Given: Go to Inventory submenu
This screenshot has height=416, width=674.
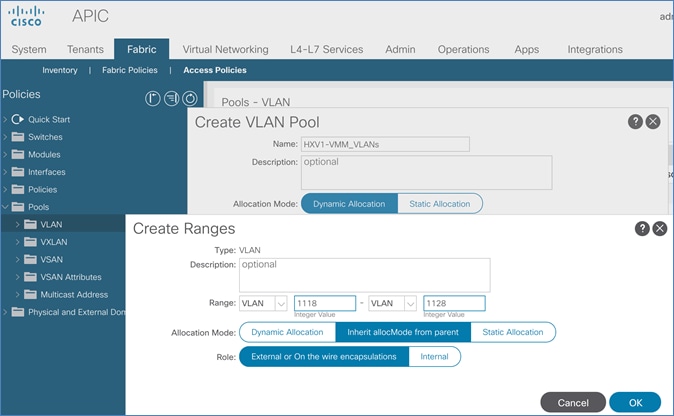Looking at the screenshot, I should (x=60, y=70).
